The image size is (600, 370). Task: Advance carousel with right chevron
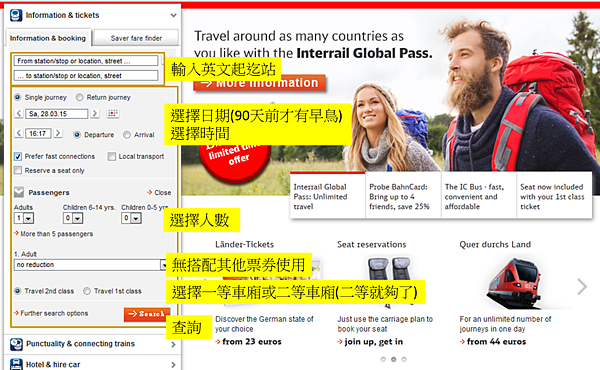tap(582, 286)
